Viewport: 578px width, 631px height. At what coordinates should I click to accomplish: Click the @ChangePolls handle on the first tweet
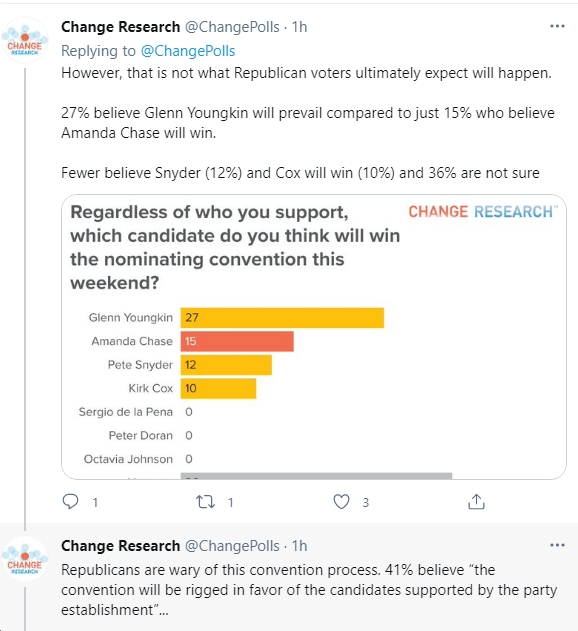[232, 27]
